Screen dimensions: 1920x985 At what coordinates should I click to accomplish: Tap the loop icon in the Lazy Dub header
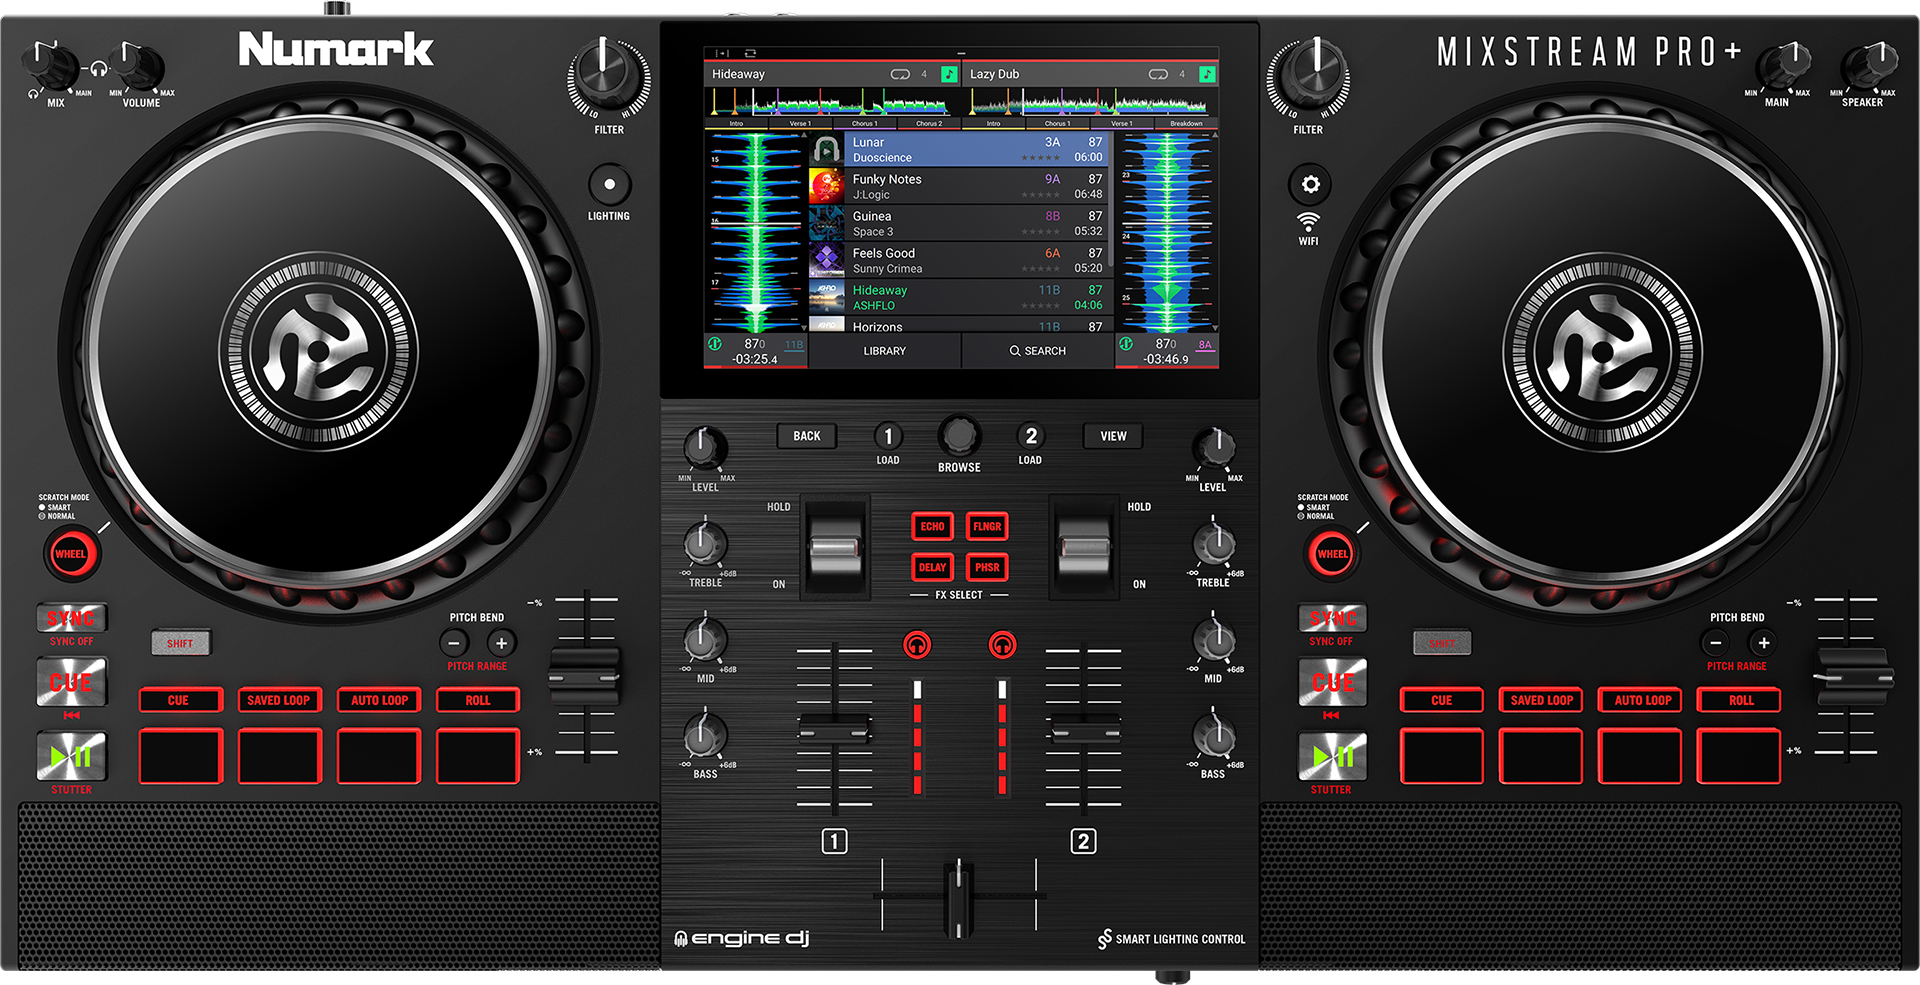(x=1157, y=73)
